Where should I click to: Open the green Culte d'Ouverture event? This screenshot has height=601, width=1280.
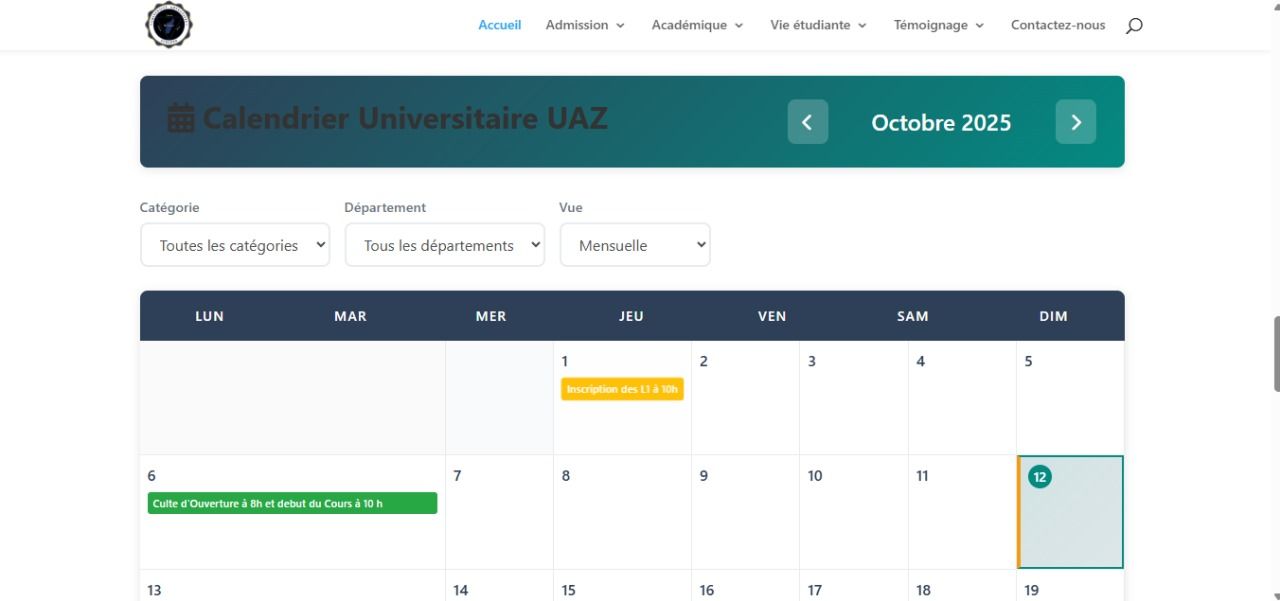coord(292,503)
